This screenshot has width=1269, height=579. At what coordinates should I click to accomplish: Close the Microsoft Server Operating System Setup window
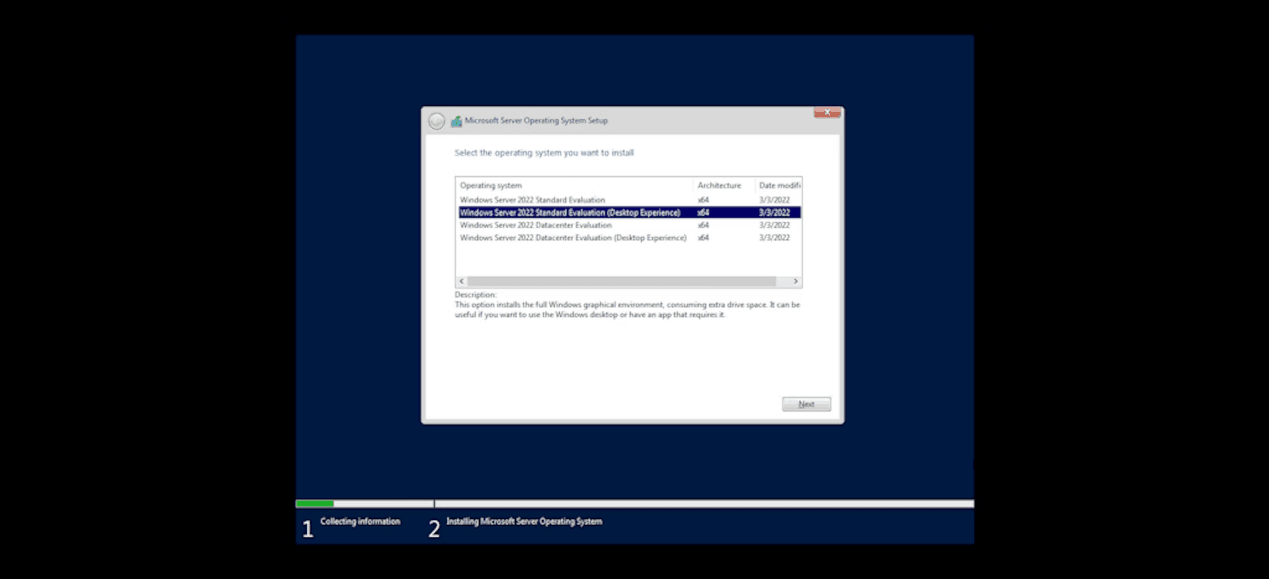[827, 113]
